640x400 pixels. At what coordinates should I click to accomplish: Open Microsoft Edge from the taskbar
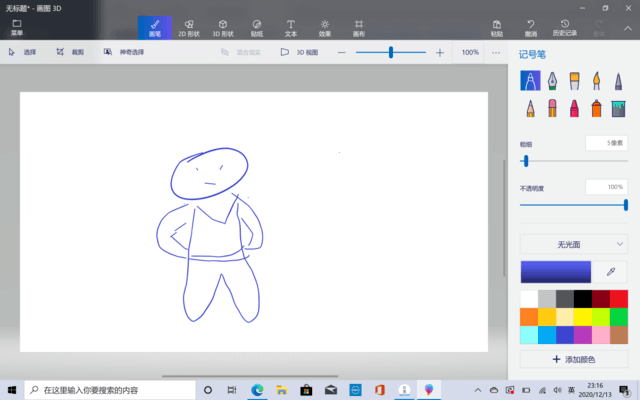tap(257, 390)
